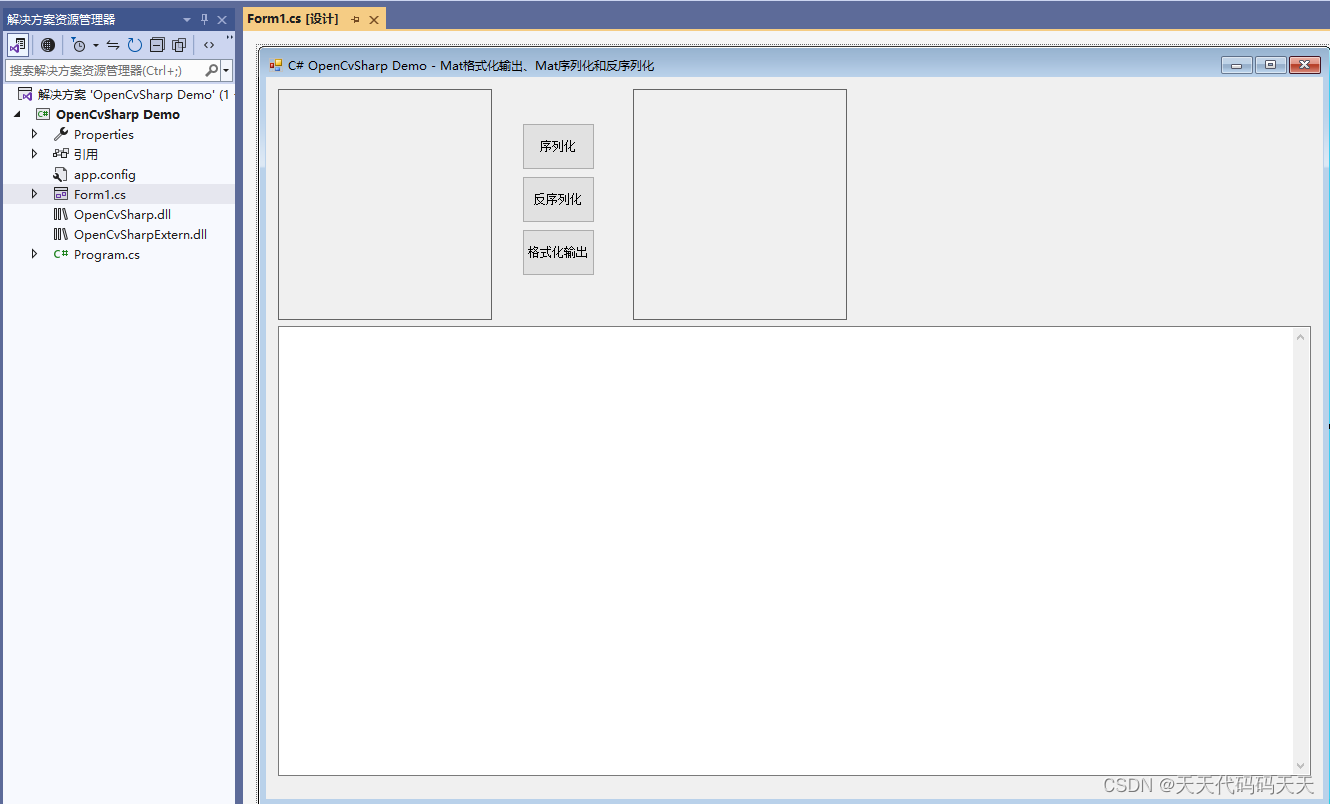Click the globe filter icon in Solution Explorer
Image resolution: width=1330 pixels, height=804 pixels.
pyautogui.click(x=48, y=45)
